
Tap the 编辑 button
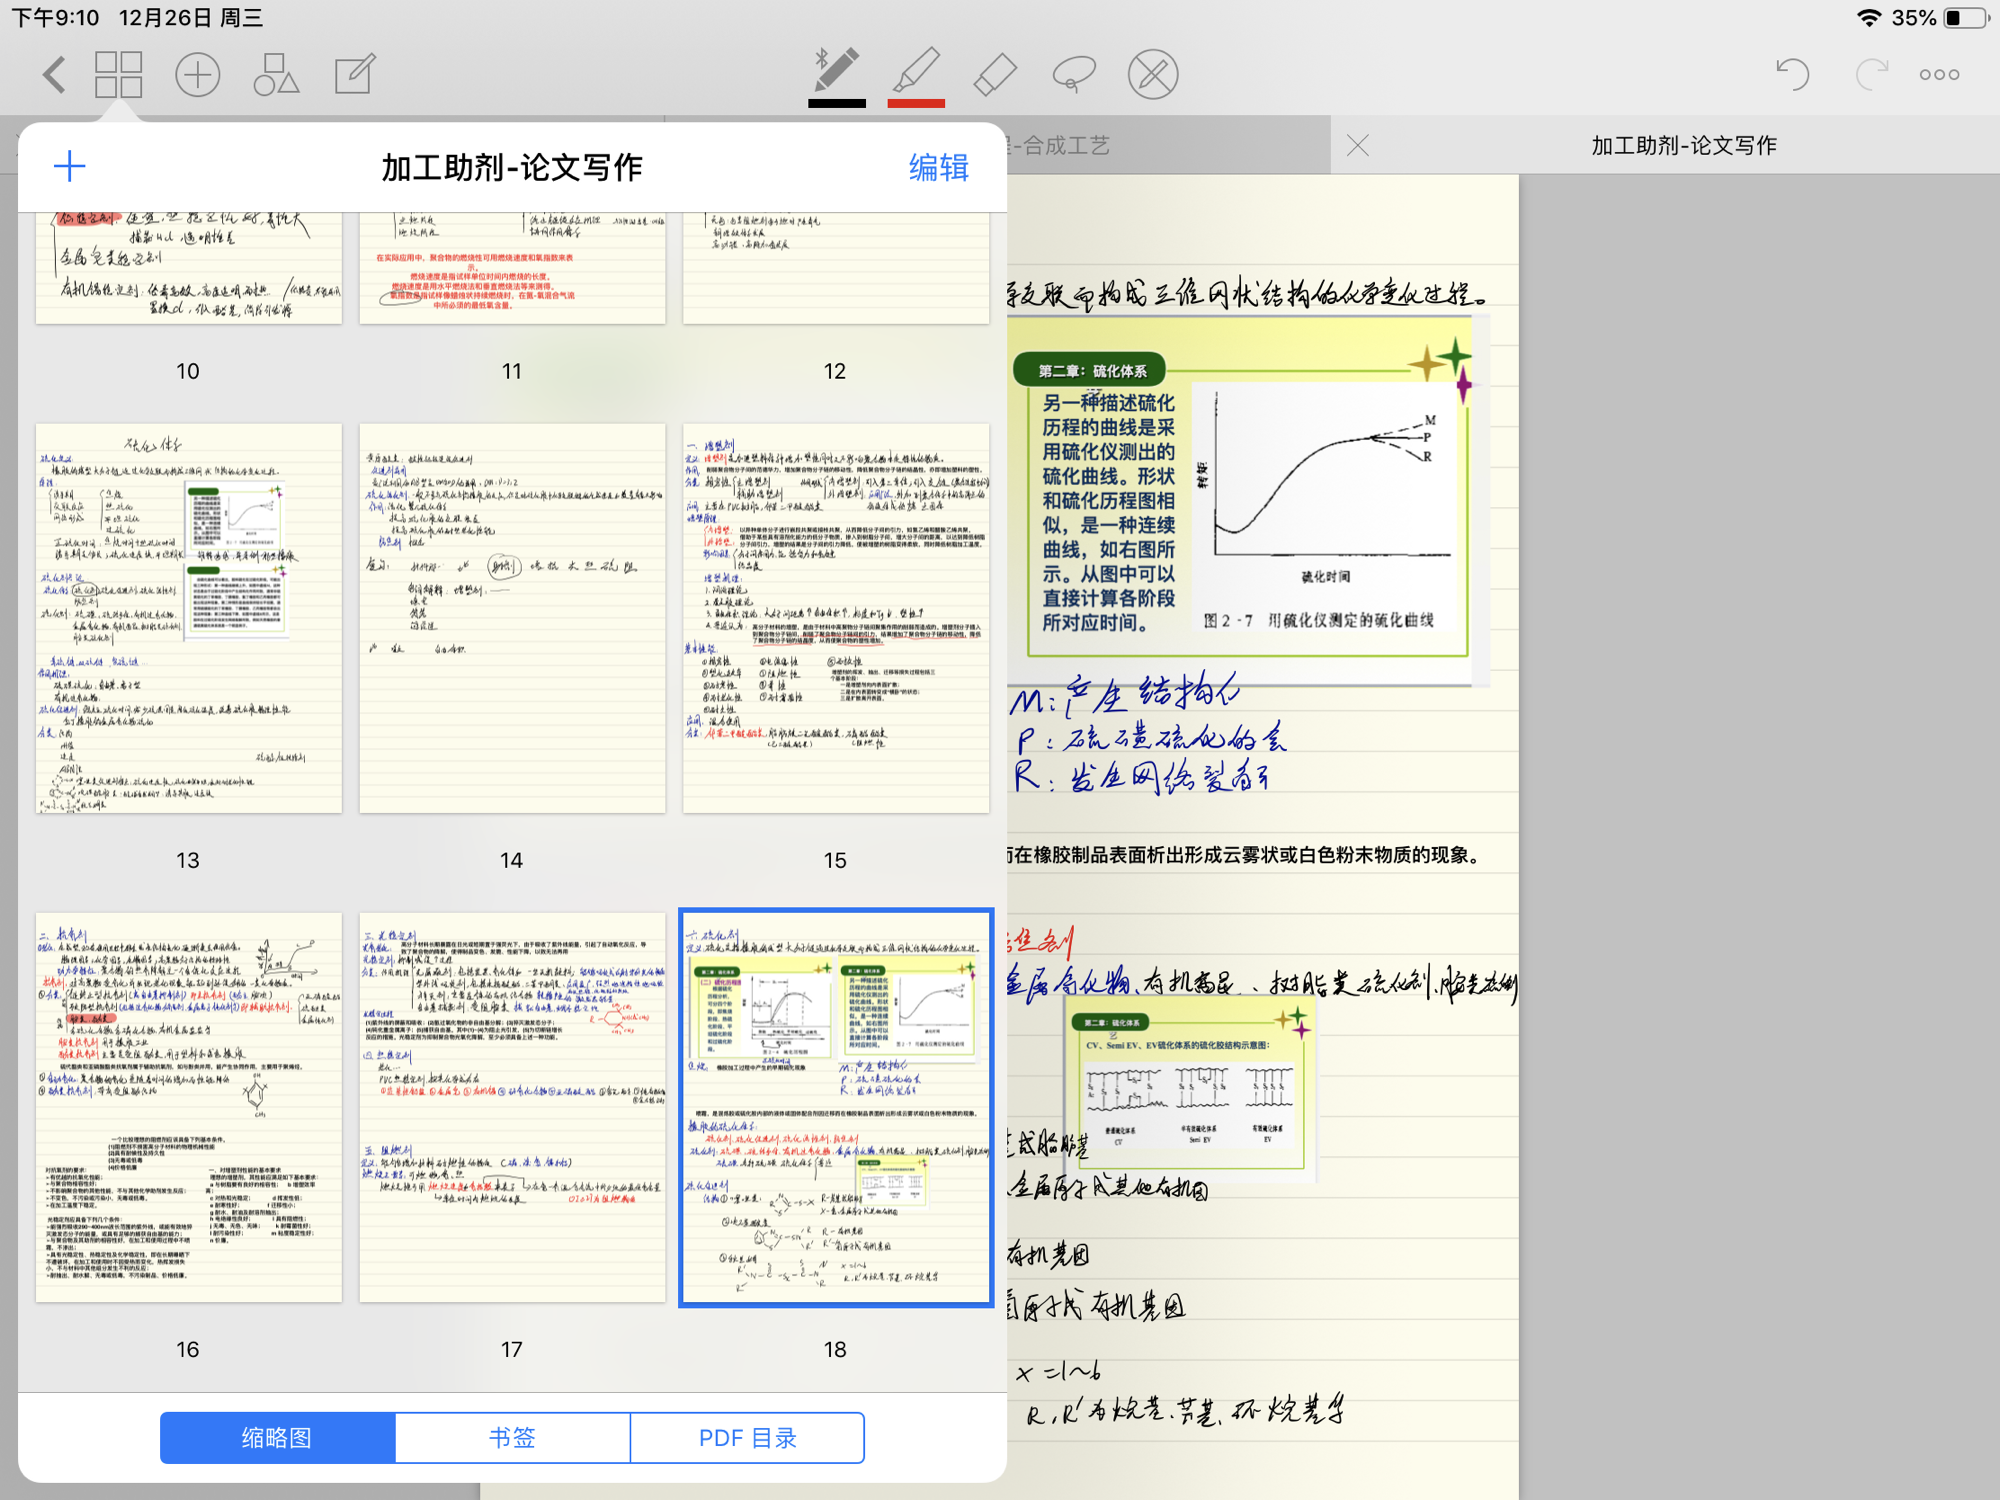pyautogui.click(x=938, y=167)
